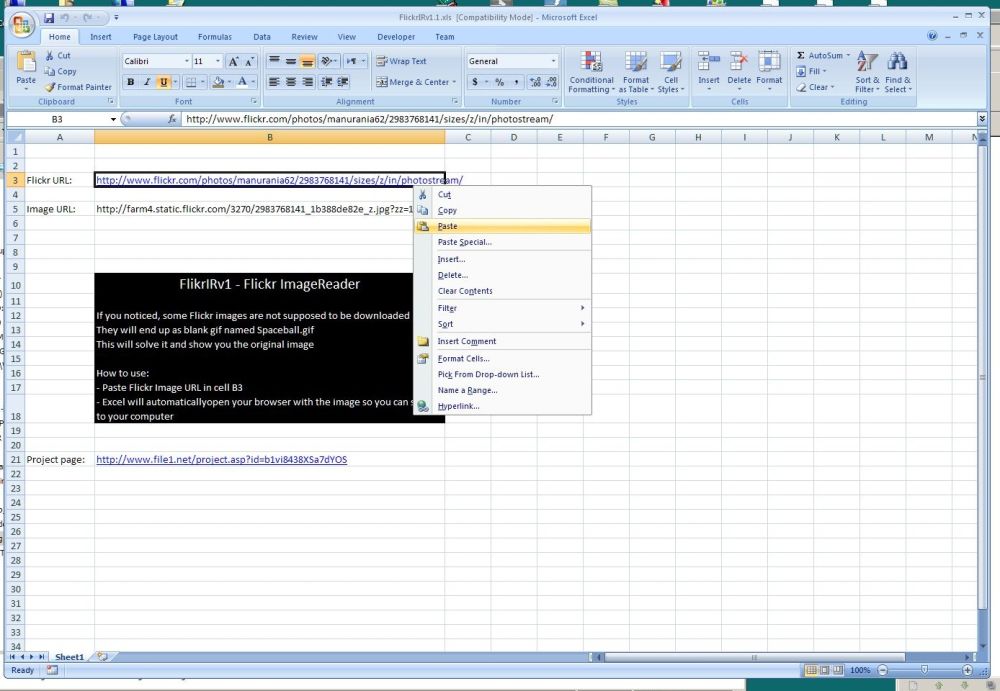This screenshot has width=1000, height=691.
Task: Open the Insert ribbon tab
Action: [x=101, y=37]
